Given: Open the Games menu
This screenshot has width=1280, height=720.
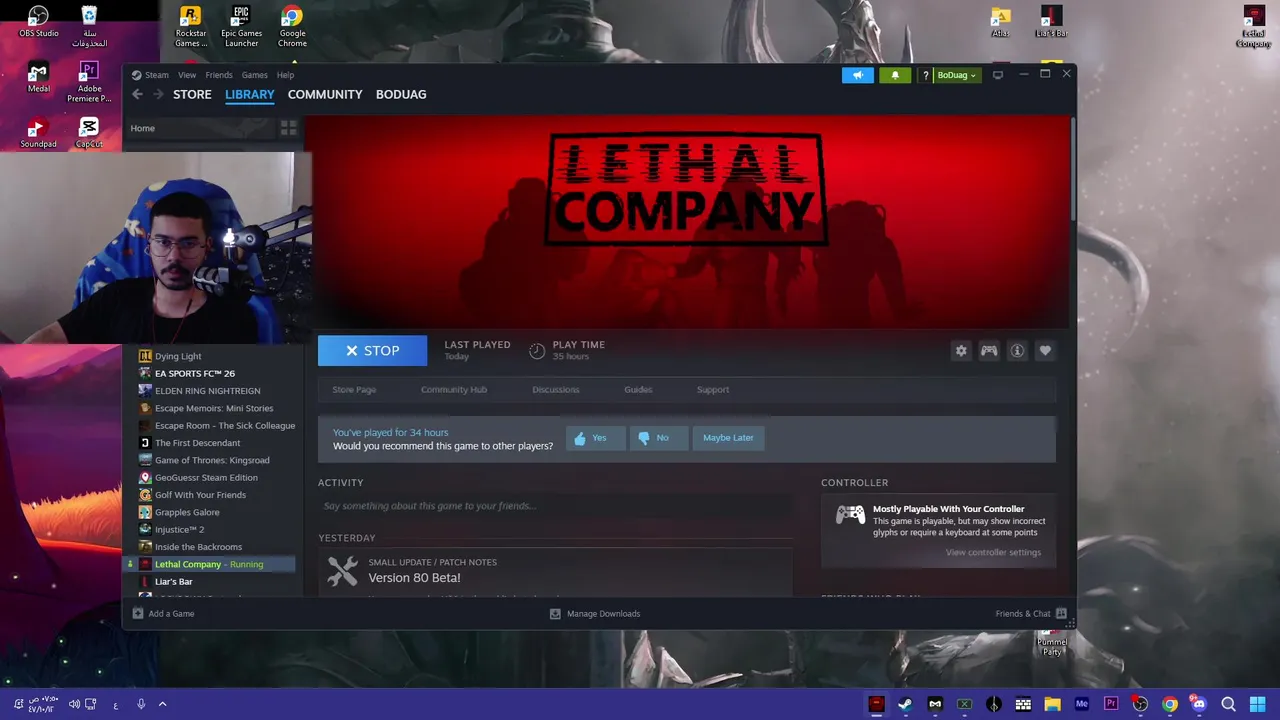Looking at the screenshot, I should 254,75.
